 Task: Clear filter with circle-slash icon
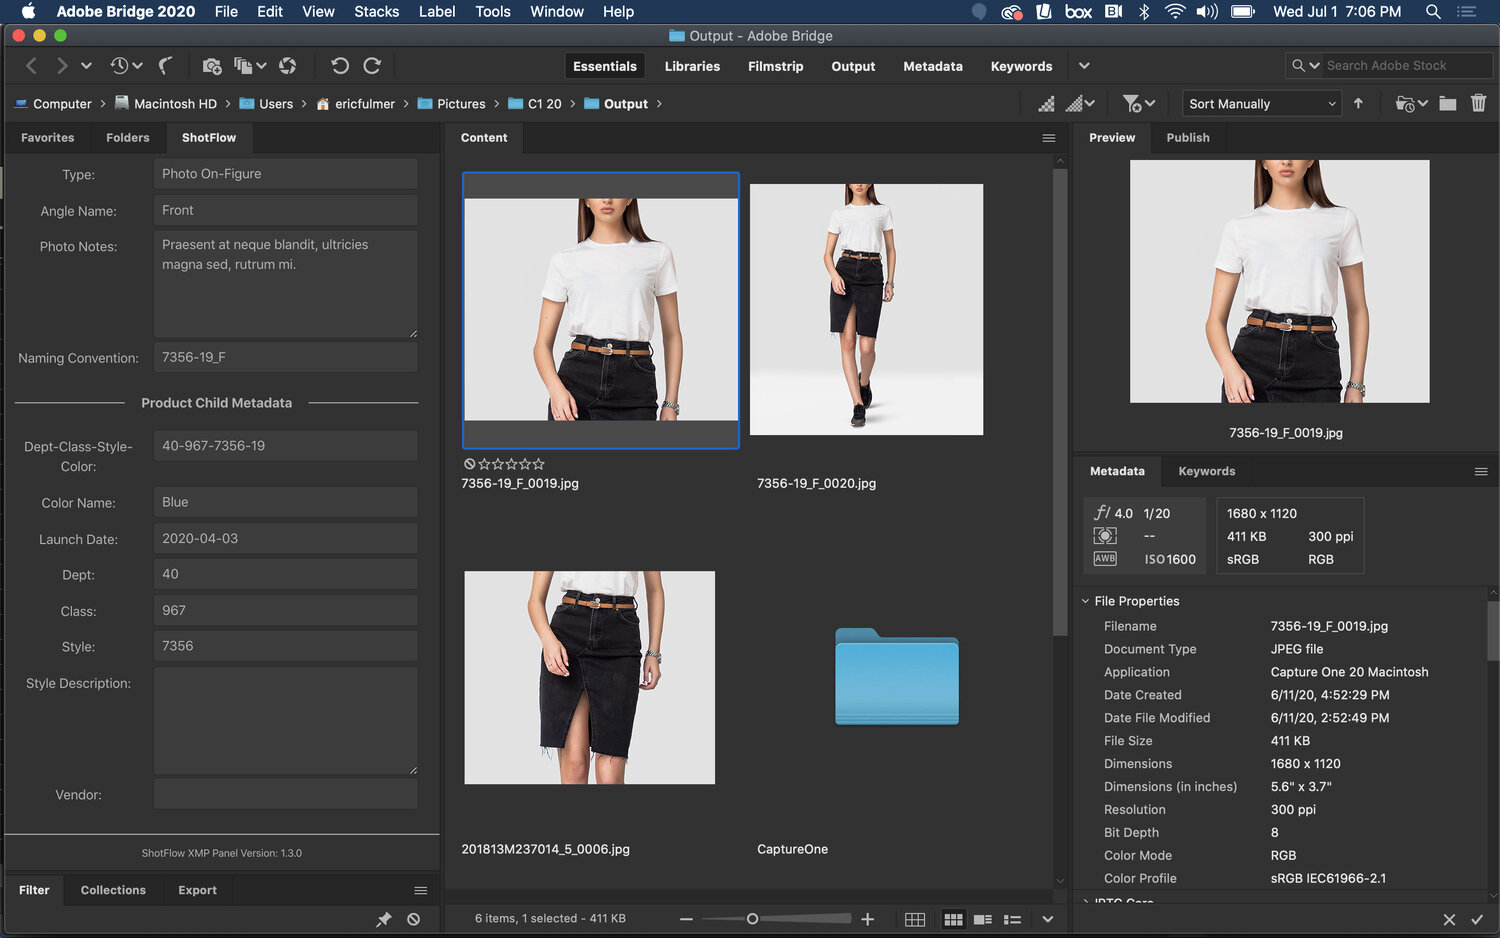[414, 919]
